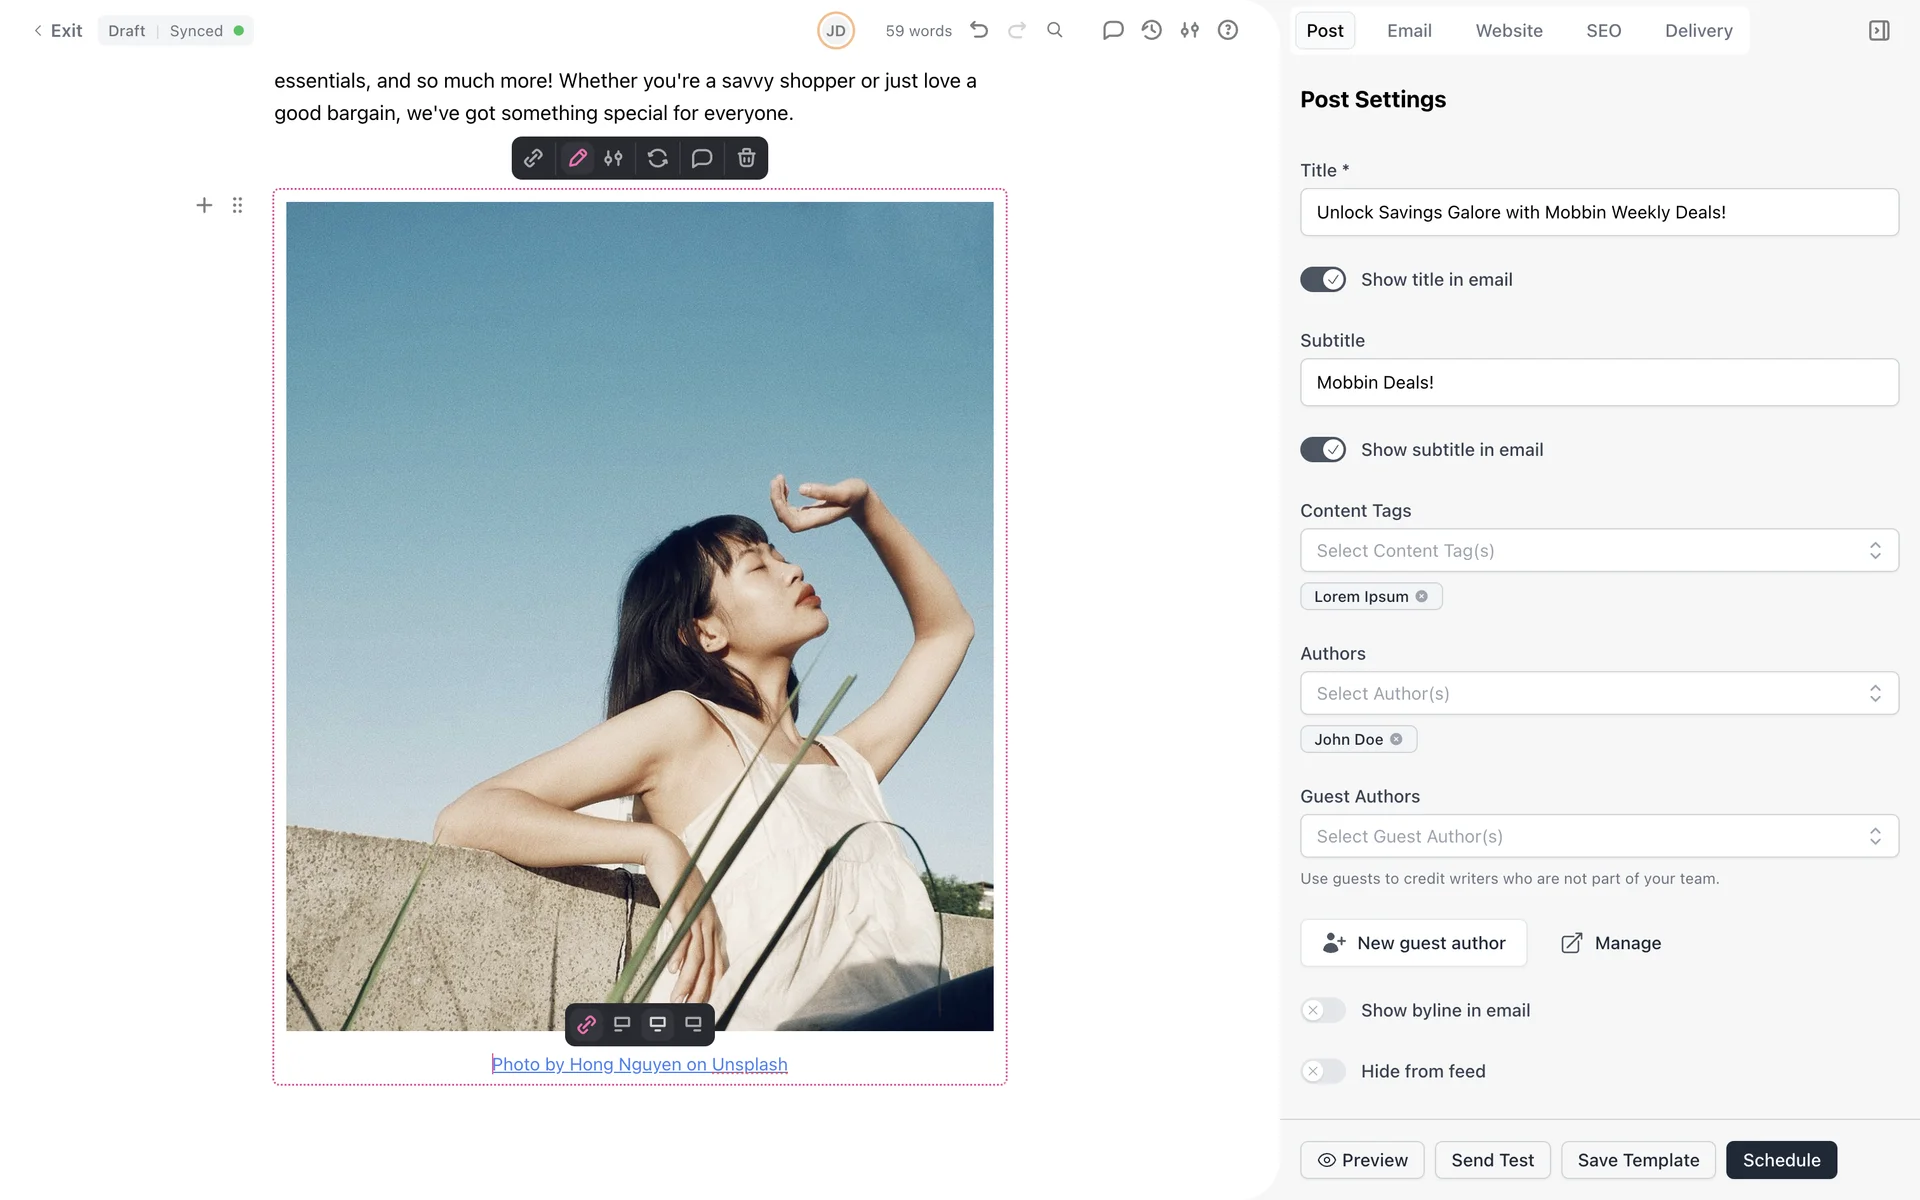Enable Show byline in email toggle
Image resolution: width=1920 pixels, height=1200 pixels.
1323,1010
